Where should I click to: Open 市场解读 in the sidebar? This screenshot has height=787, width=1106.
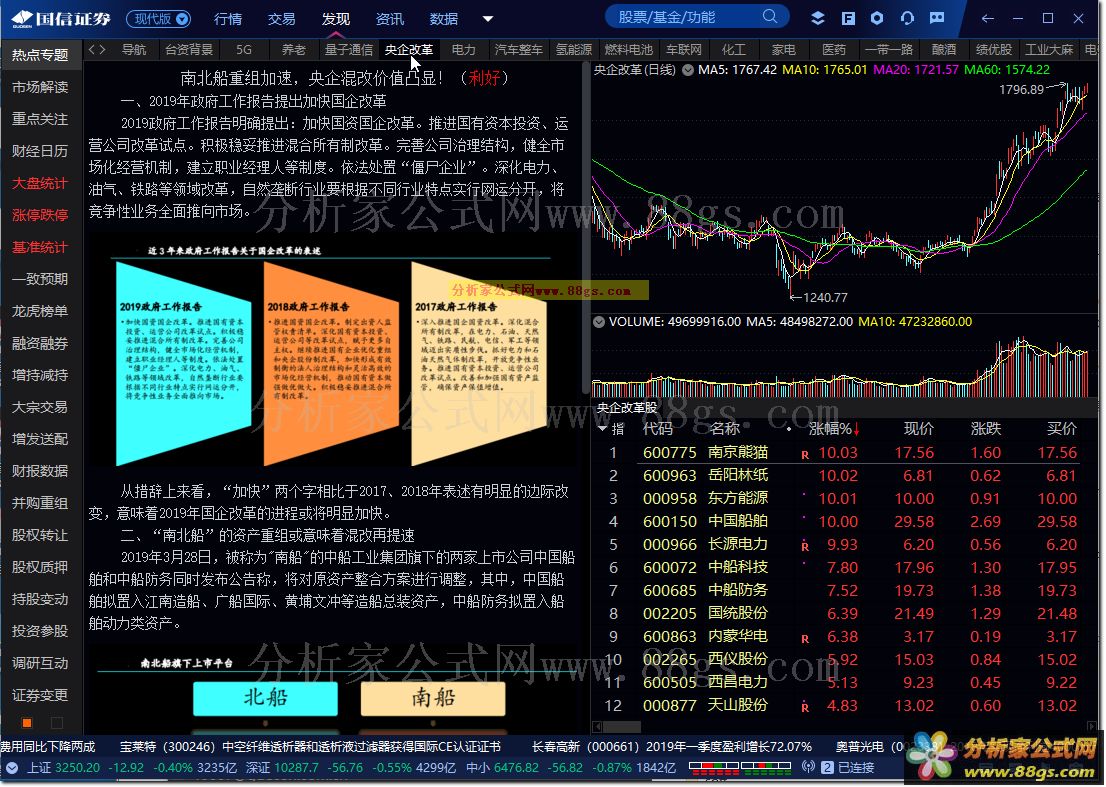[x=40, y=87]
